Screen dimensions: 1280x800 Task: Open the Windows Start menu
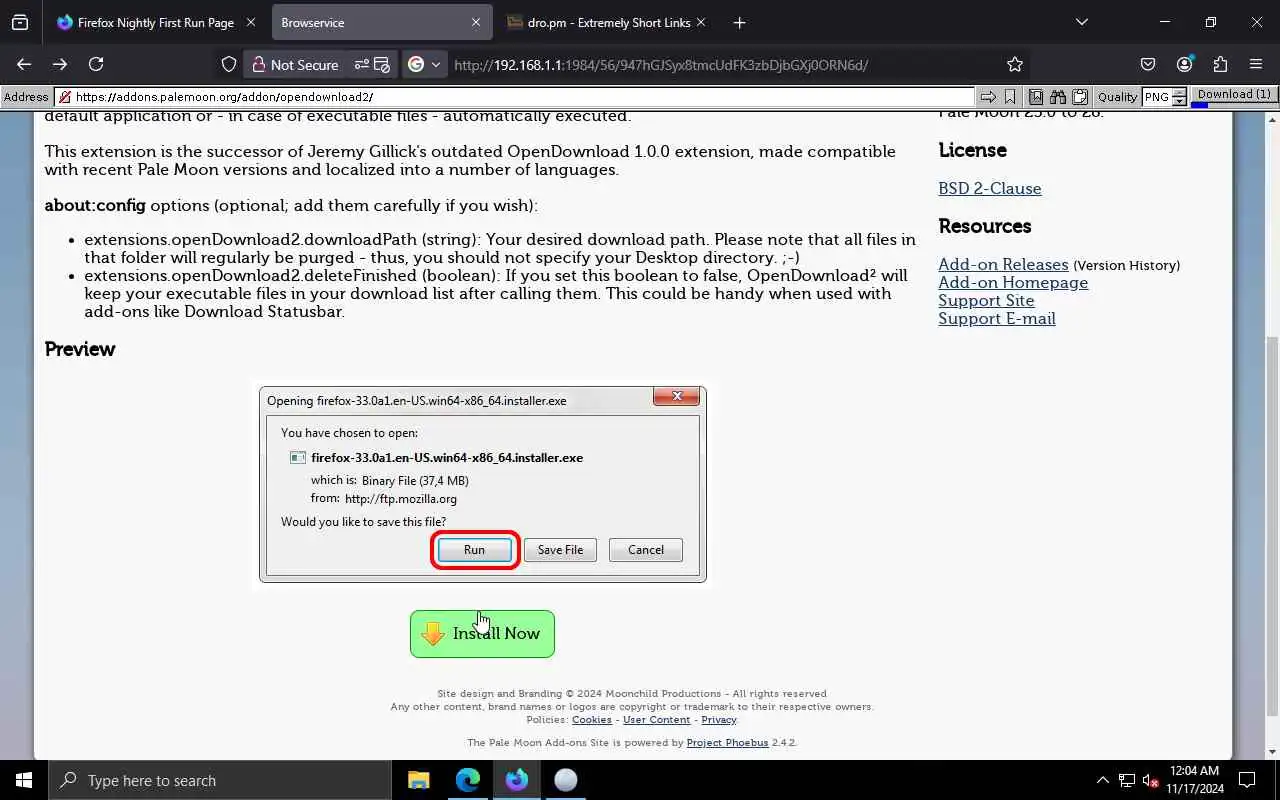24,780
